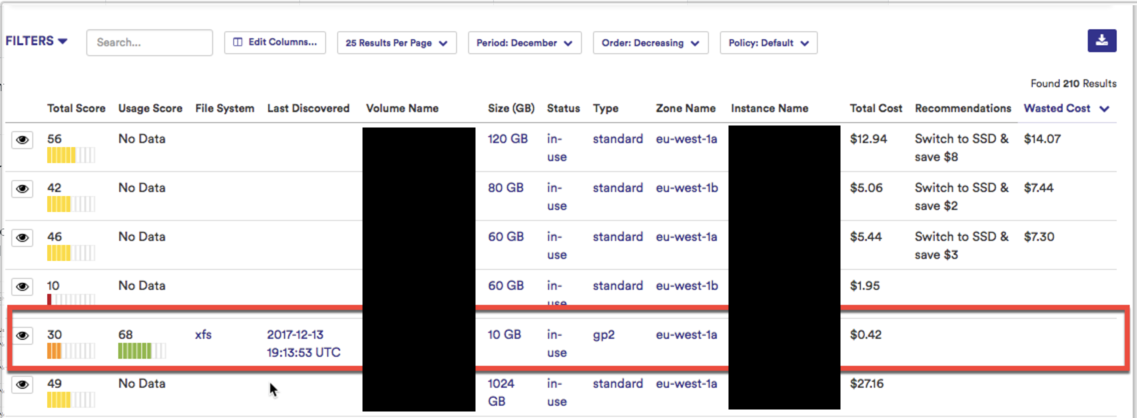Click the Switch to SSD & save $3 recommendation
The height and width of the screenshot is (418, 1137).
click(x=962, y=245)
